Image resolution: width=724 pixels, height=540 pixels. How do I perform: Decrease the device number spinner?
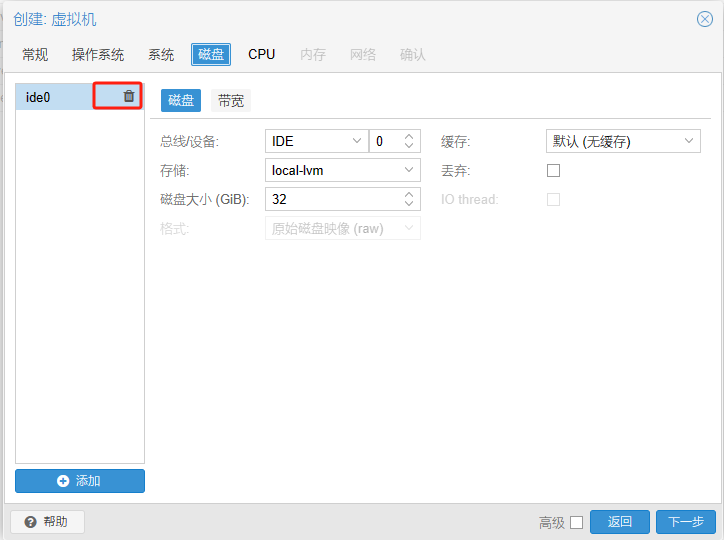coord(409,145)
